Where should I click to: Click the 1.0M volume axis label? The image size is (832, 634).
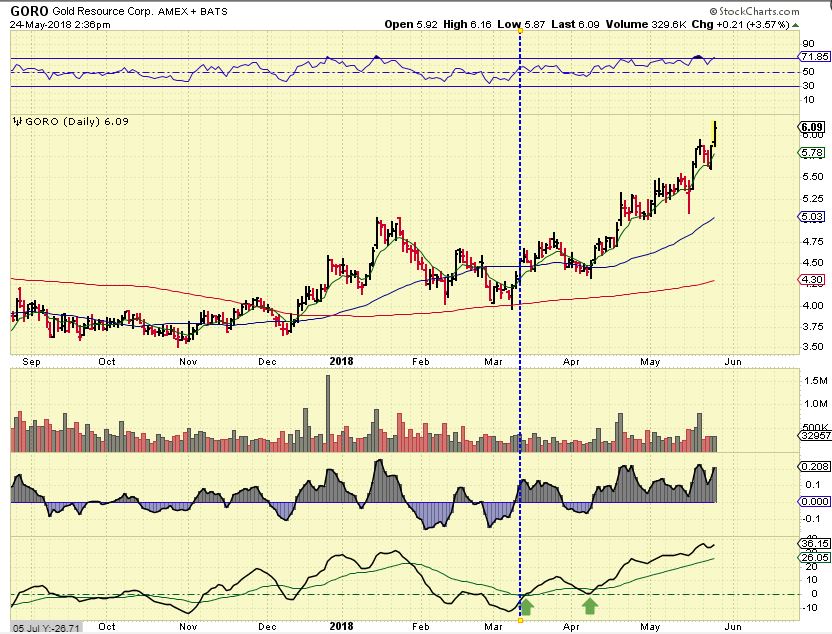point(816,404)
